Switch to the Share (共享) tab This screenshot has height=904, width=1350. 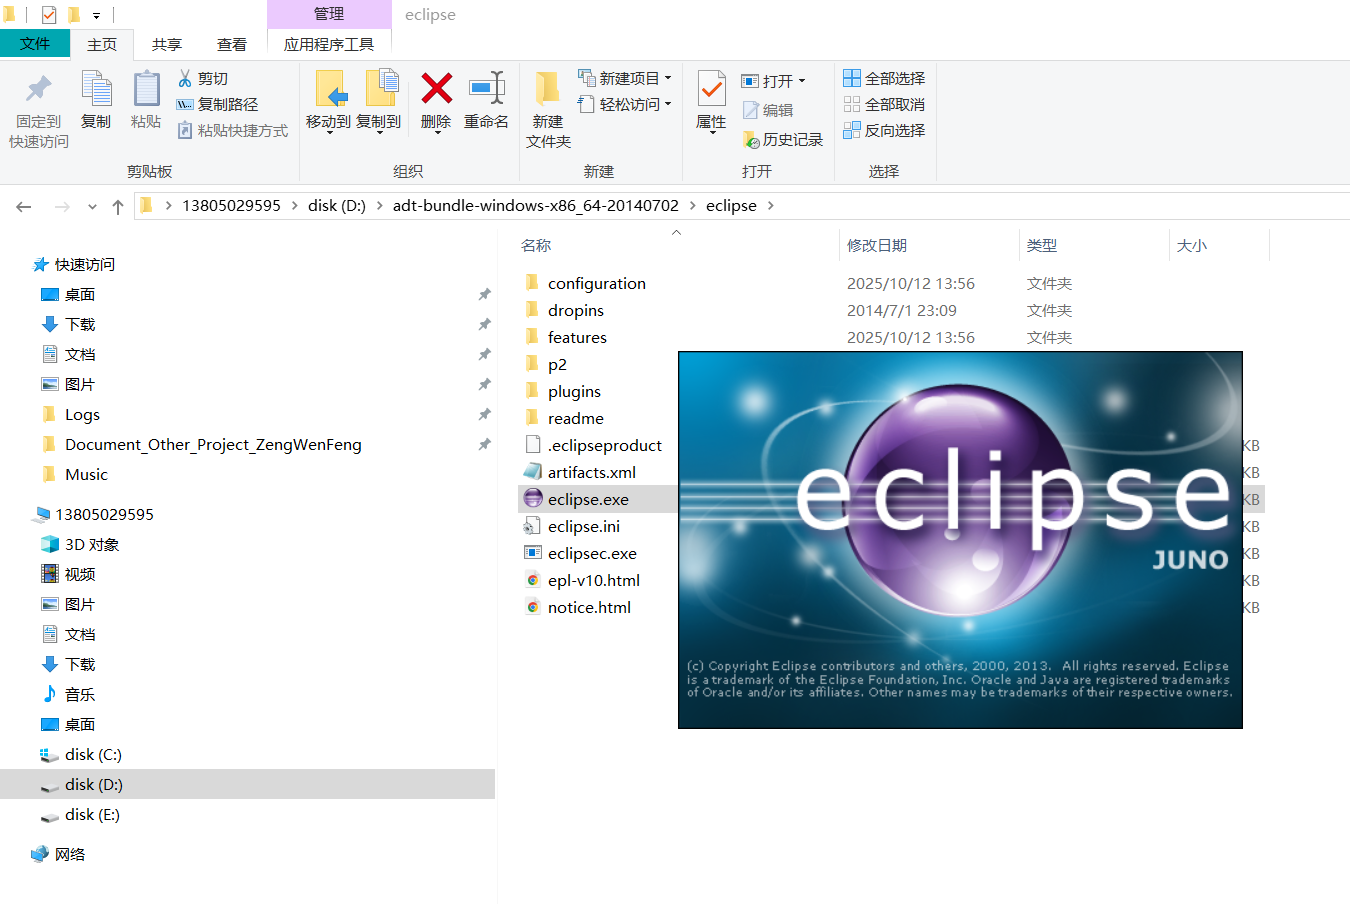pyautogui.click(x=167, y=44)
